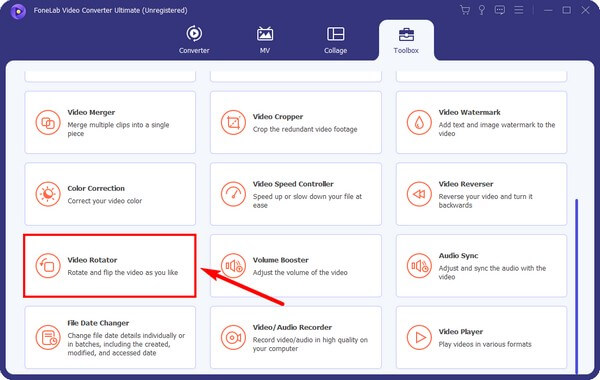Click "Play videos in various formats" text

[485, 344]
